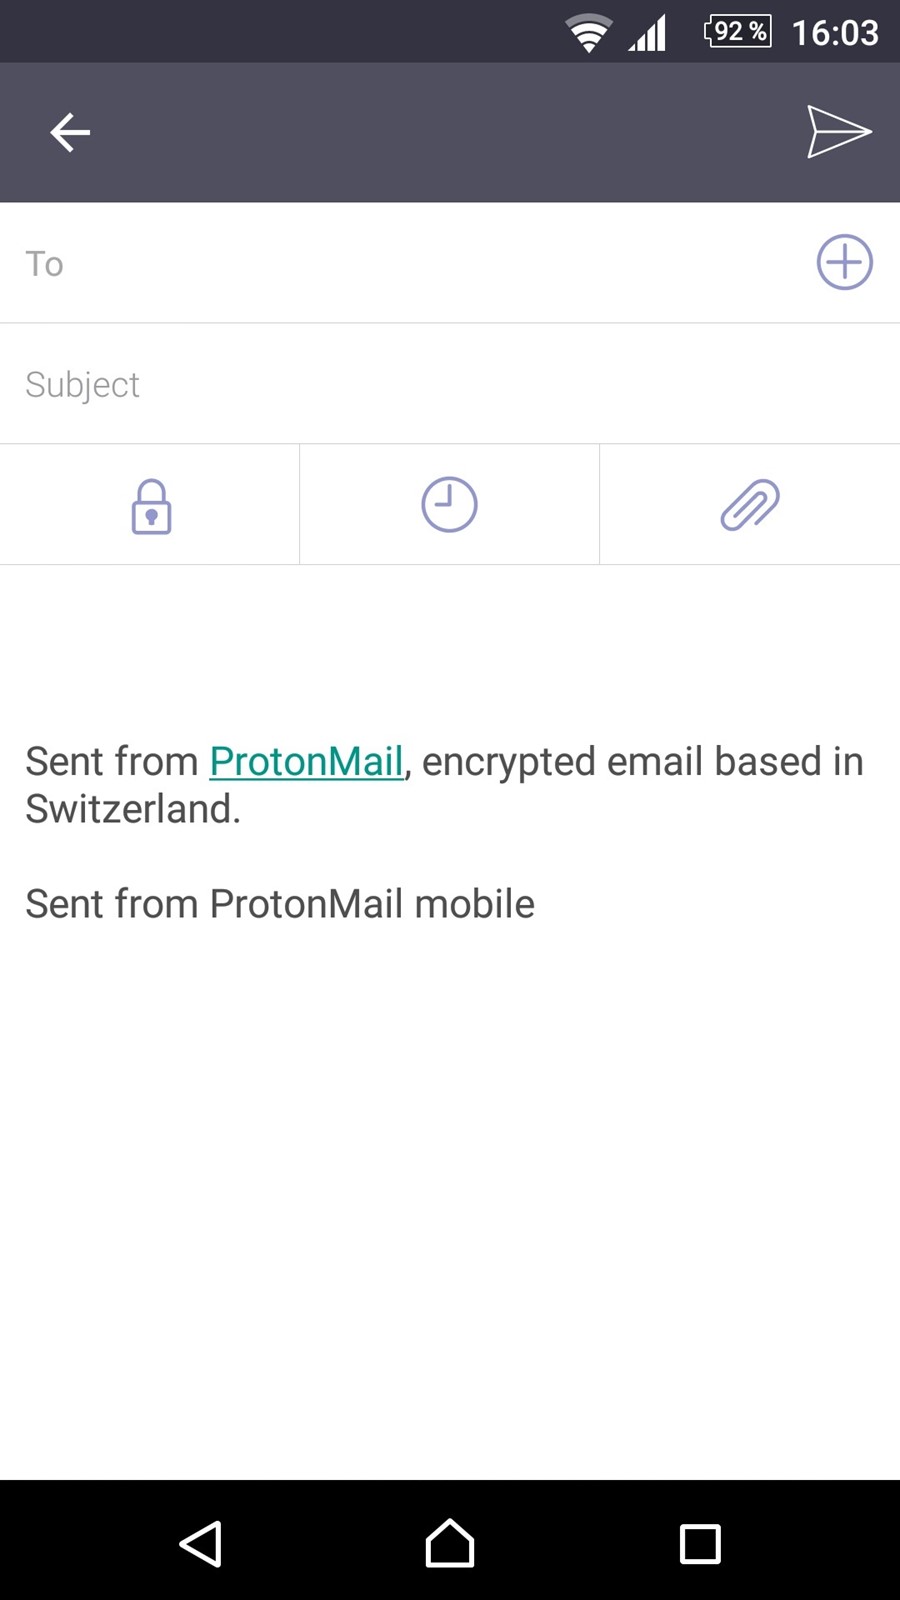Set expiration time with the clock icon

point(449,504)
